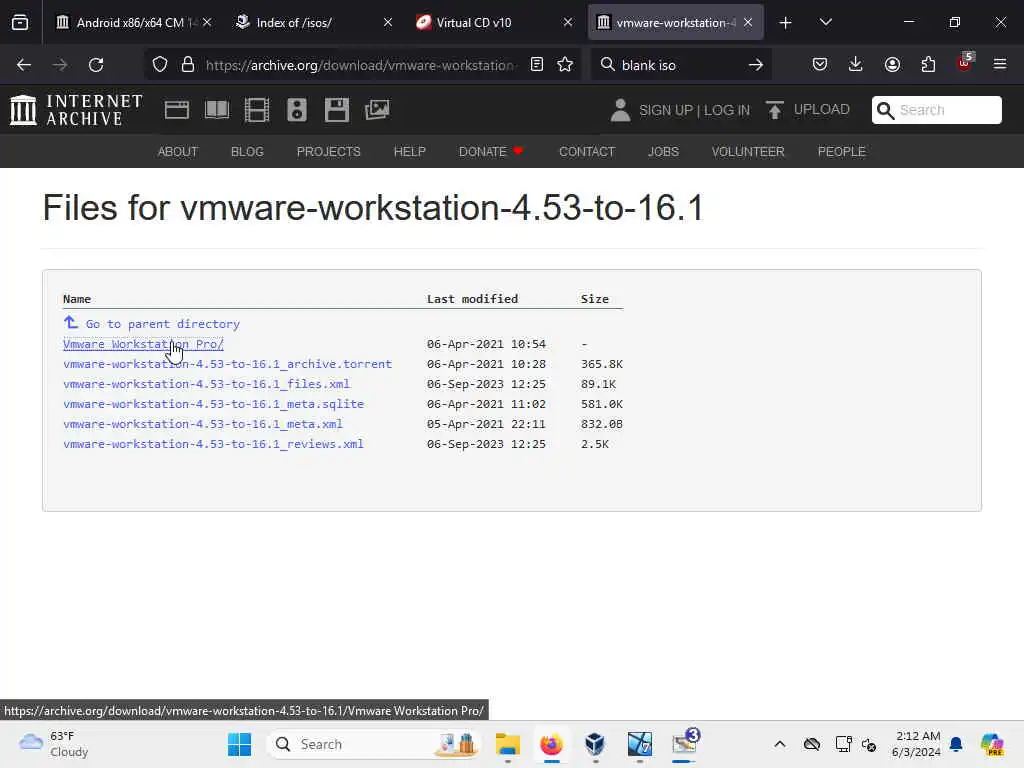
Task: Click the user avatar icon
Action: 620,110
